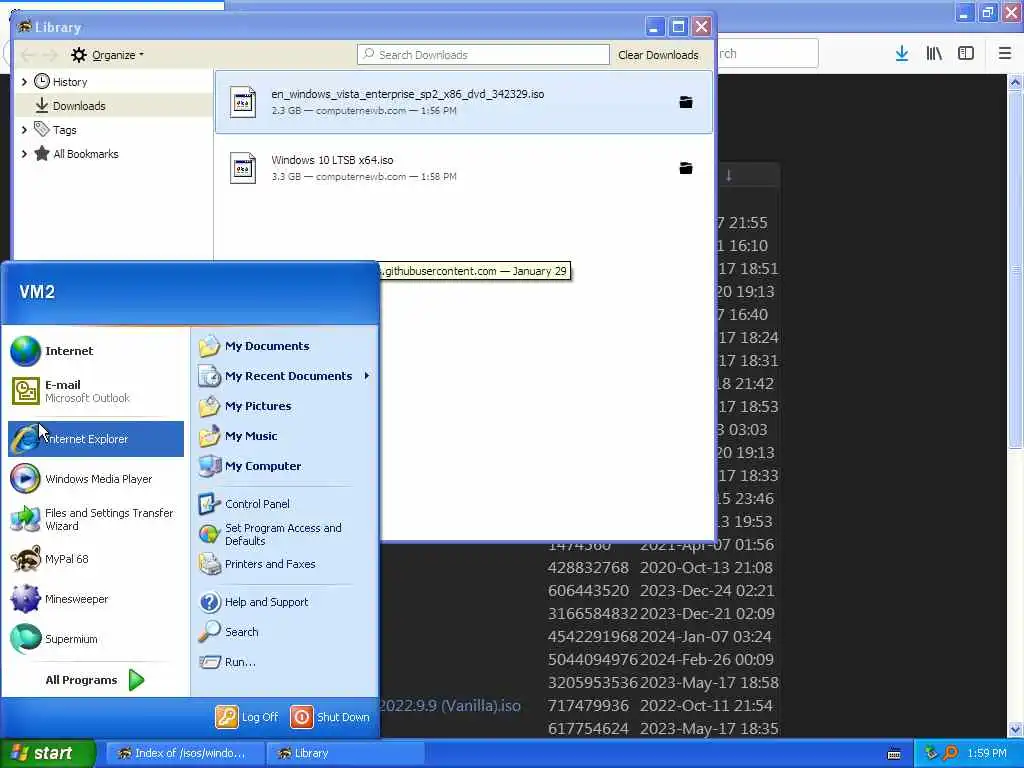This screenshot has width=1024, height=768.
Task: Show folder for Vista enterprise ISO download
Action: point(686,102)
